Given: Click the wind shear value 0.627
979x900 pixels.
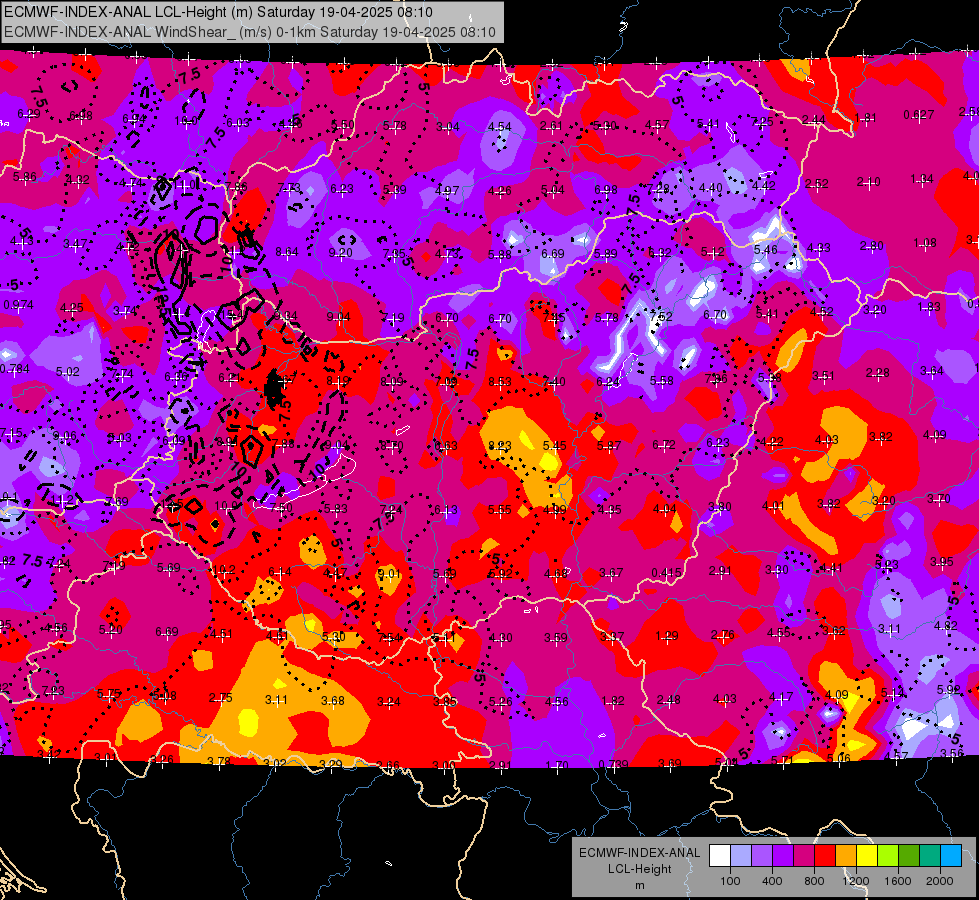Looking at the screenshot, I should 918,115.
